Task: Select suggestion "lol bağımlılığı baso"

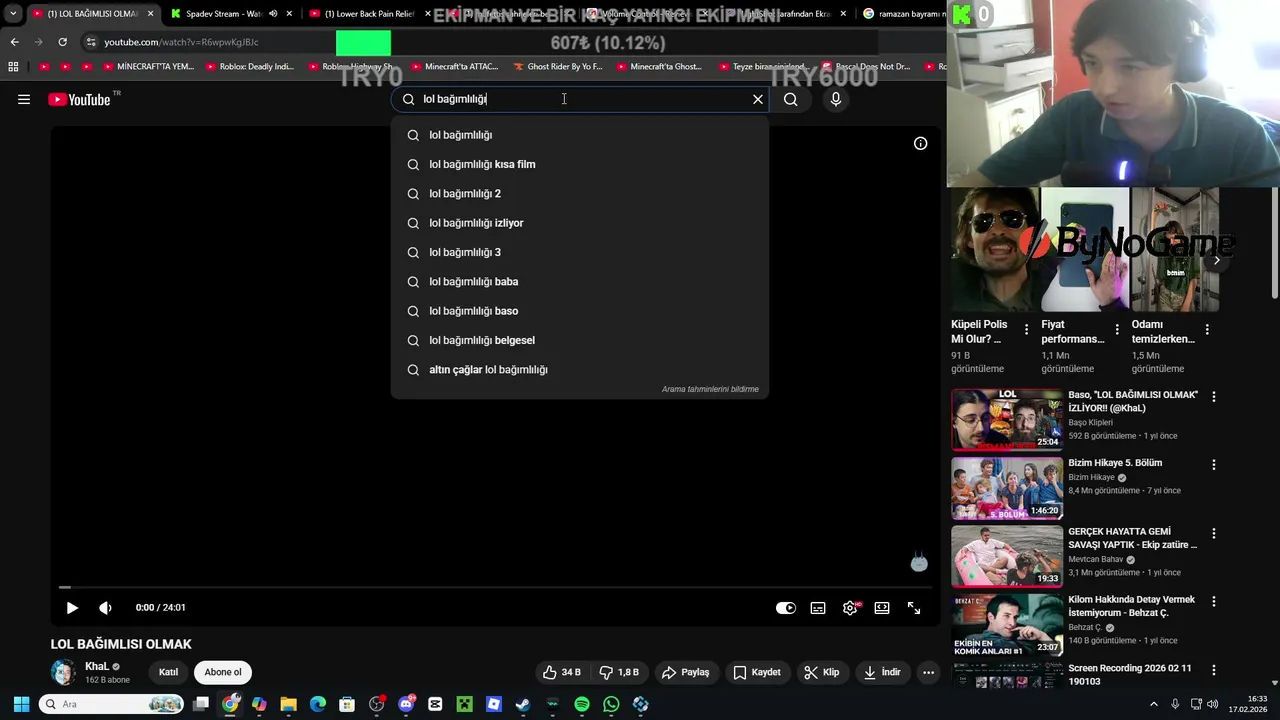Action: [x=580, y=311]
